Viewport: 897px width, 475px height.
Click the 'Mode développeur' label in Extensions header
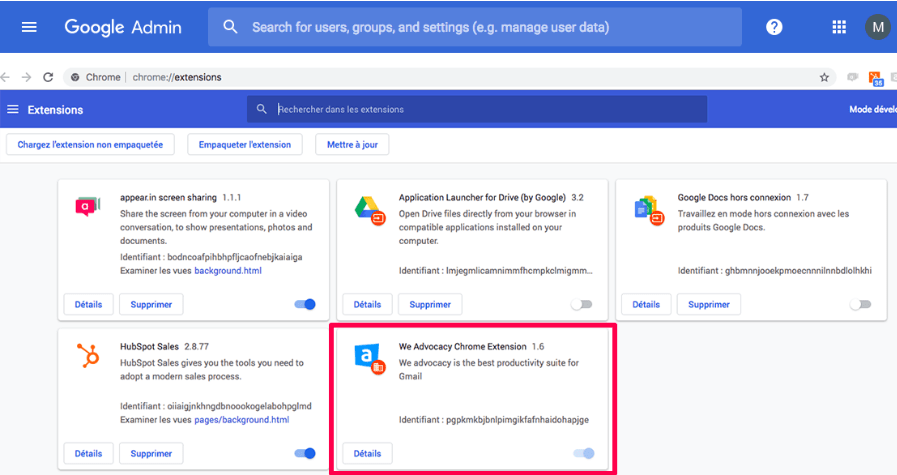[873, 109]
